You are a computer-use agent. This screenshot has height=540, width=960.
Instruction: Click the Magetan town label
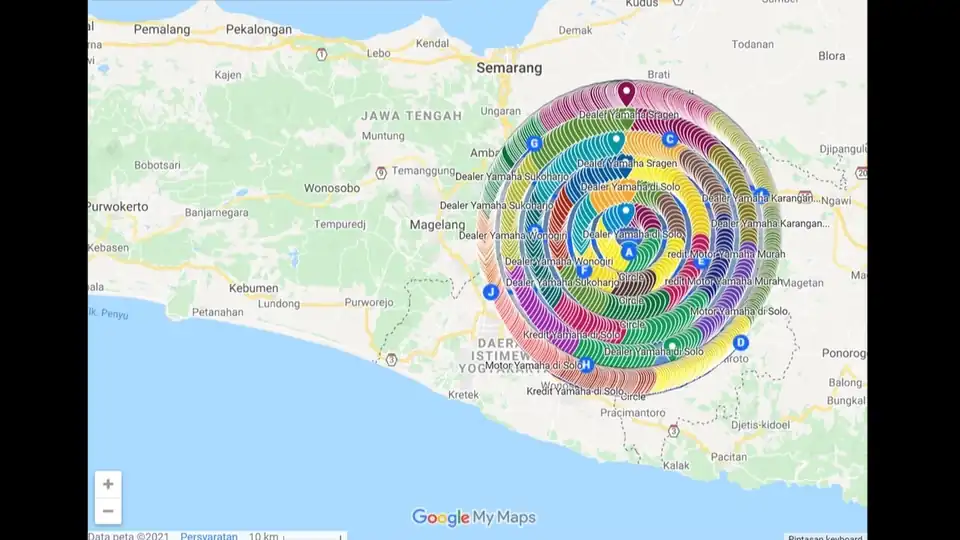click(803, 283)
